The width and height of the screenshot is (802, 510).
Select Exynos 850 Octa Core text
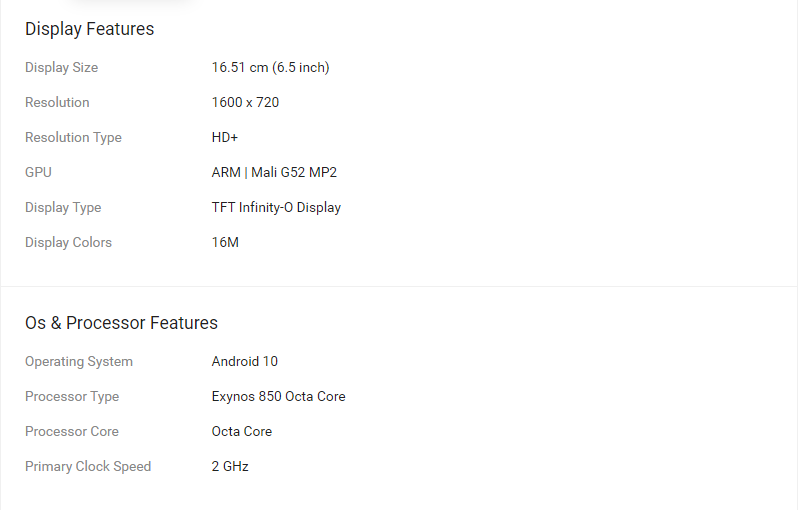279,396
